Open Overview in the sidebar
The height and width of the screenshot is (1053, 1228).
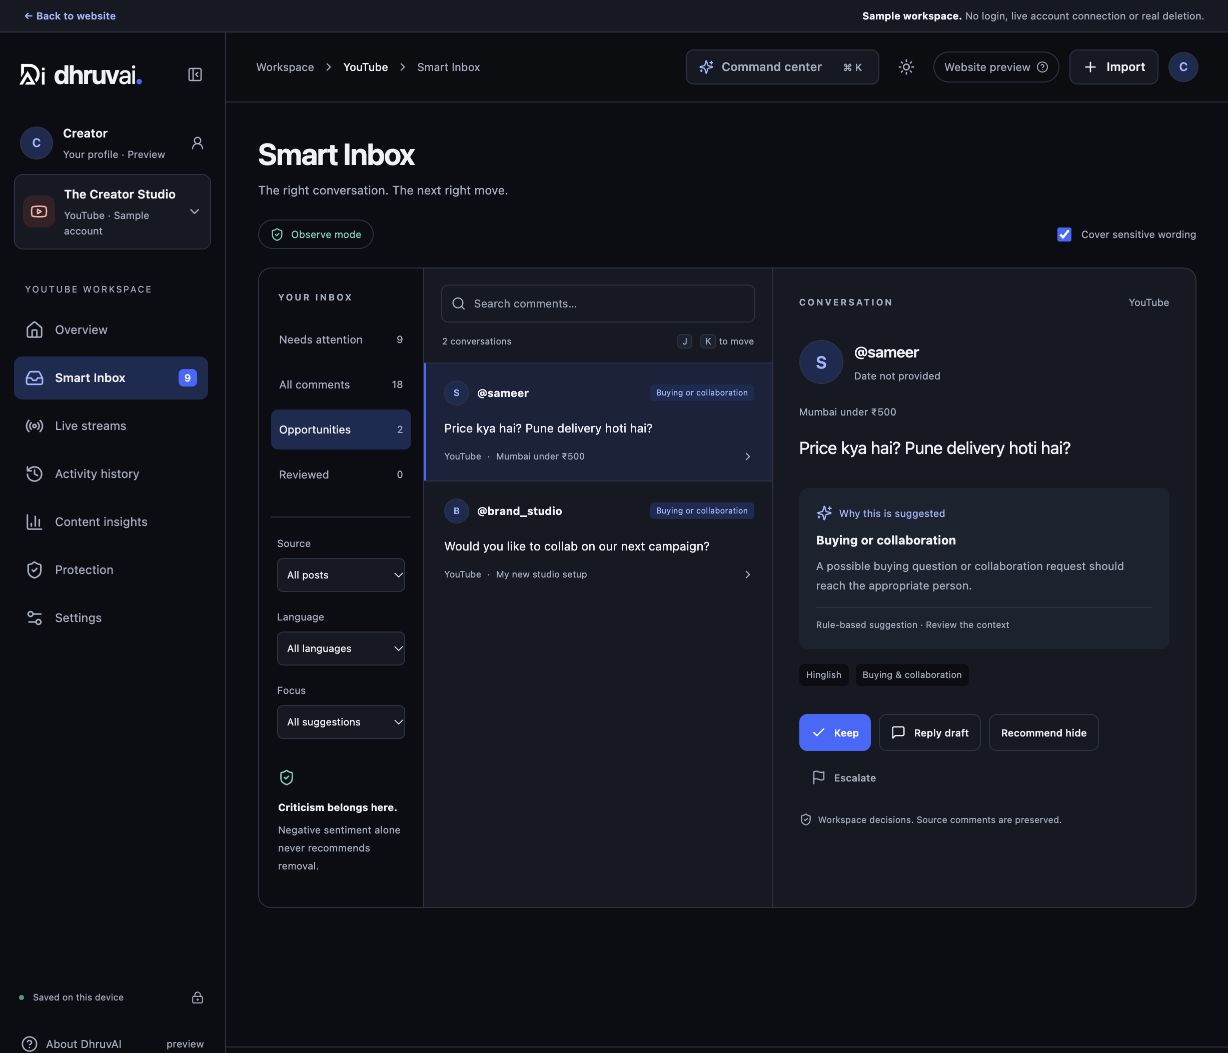click(x=111, y=330)
